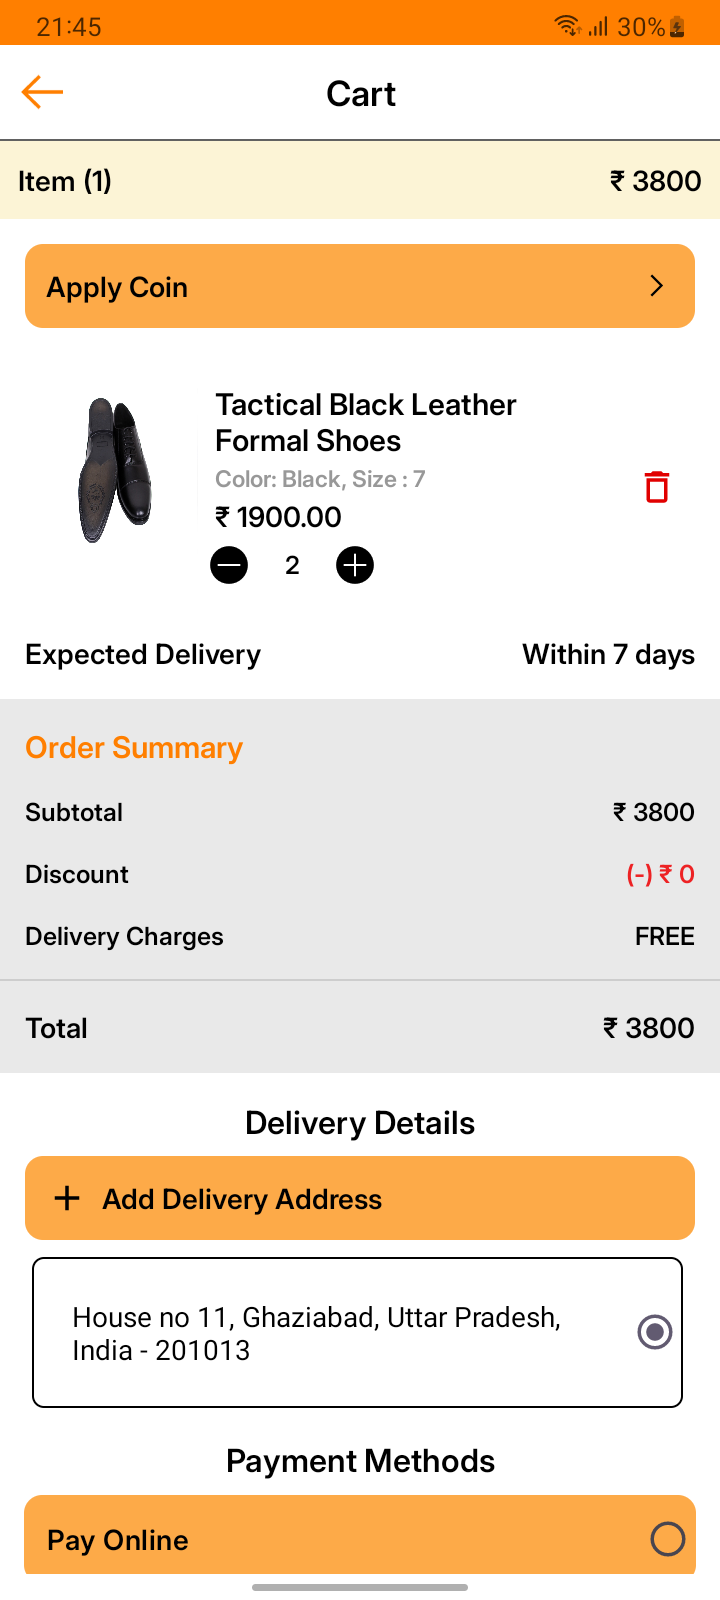
Task: Decrease quantity with minus button
Action: 229,566
